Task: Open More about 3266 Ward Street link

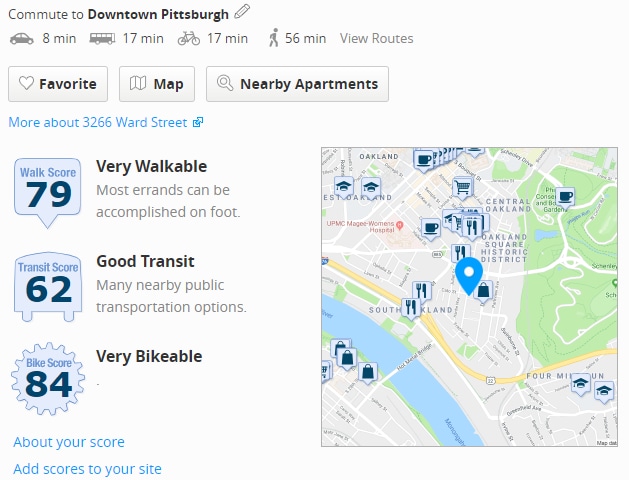Action: 106,122
